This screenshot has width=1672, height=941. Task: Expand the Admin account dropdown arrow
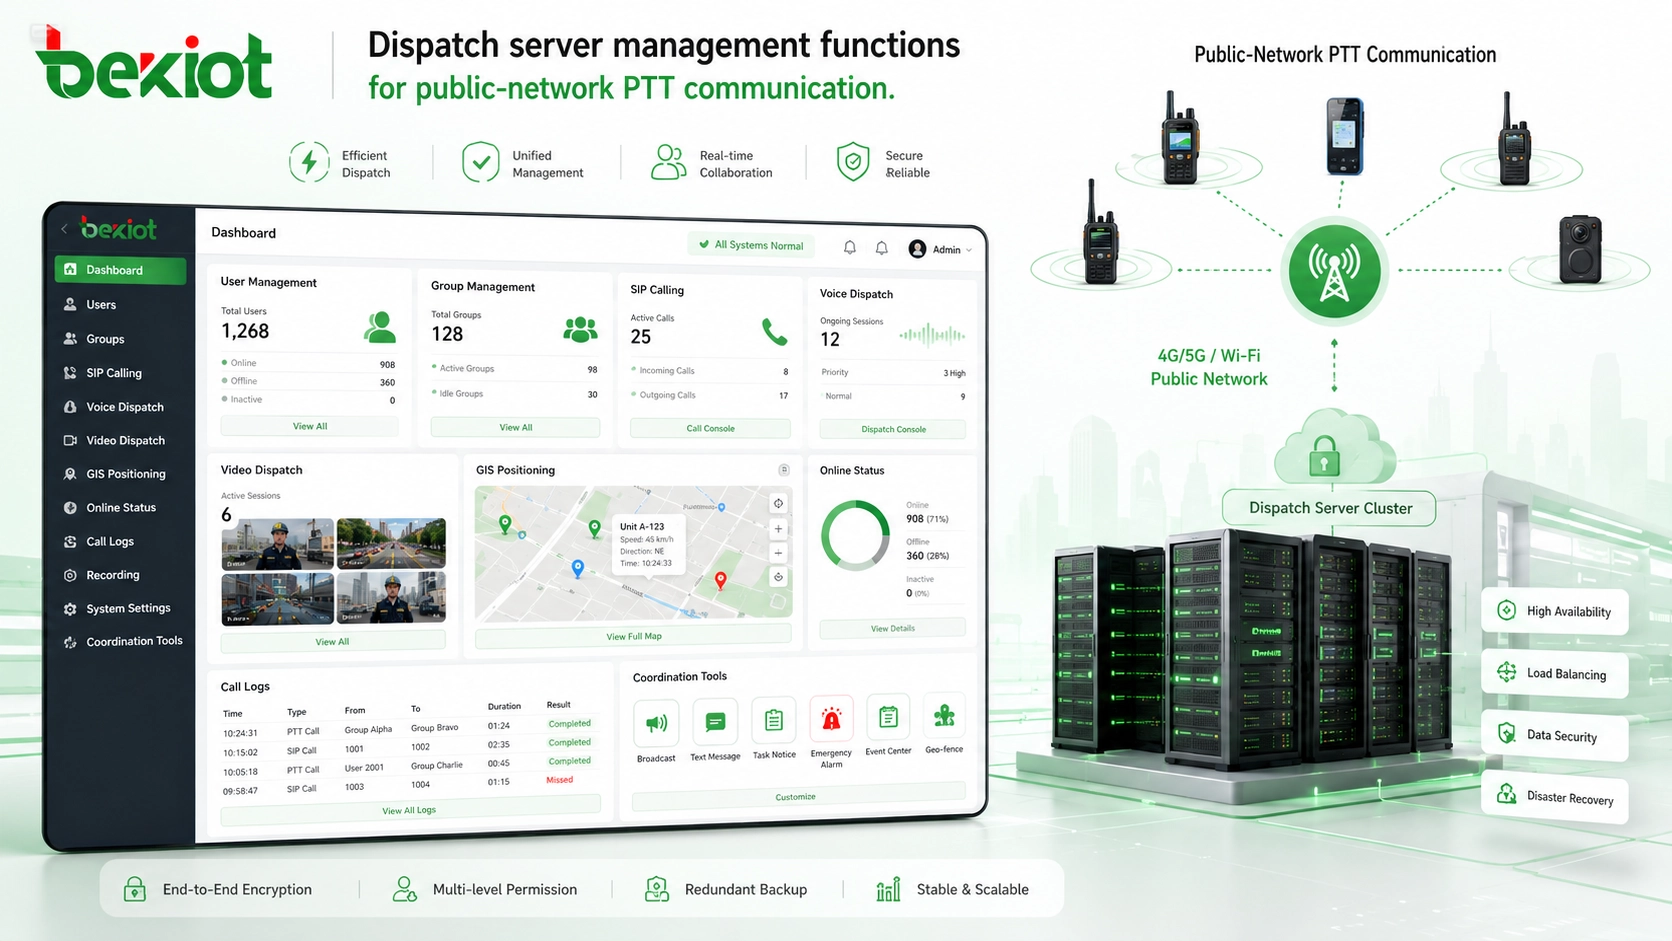click(x=969, y=250)
